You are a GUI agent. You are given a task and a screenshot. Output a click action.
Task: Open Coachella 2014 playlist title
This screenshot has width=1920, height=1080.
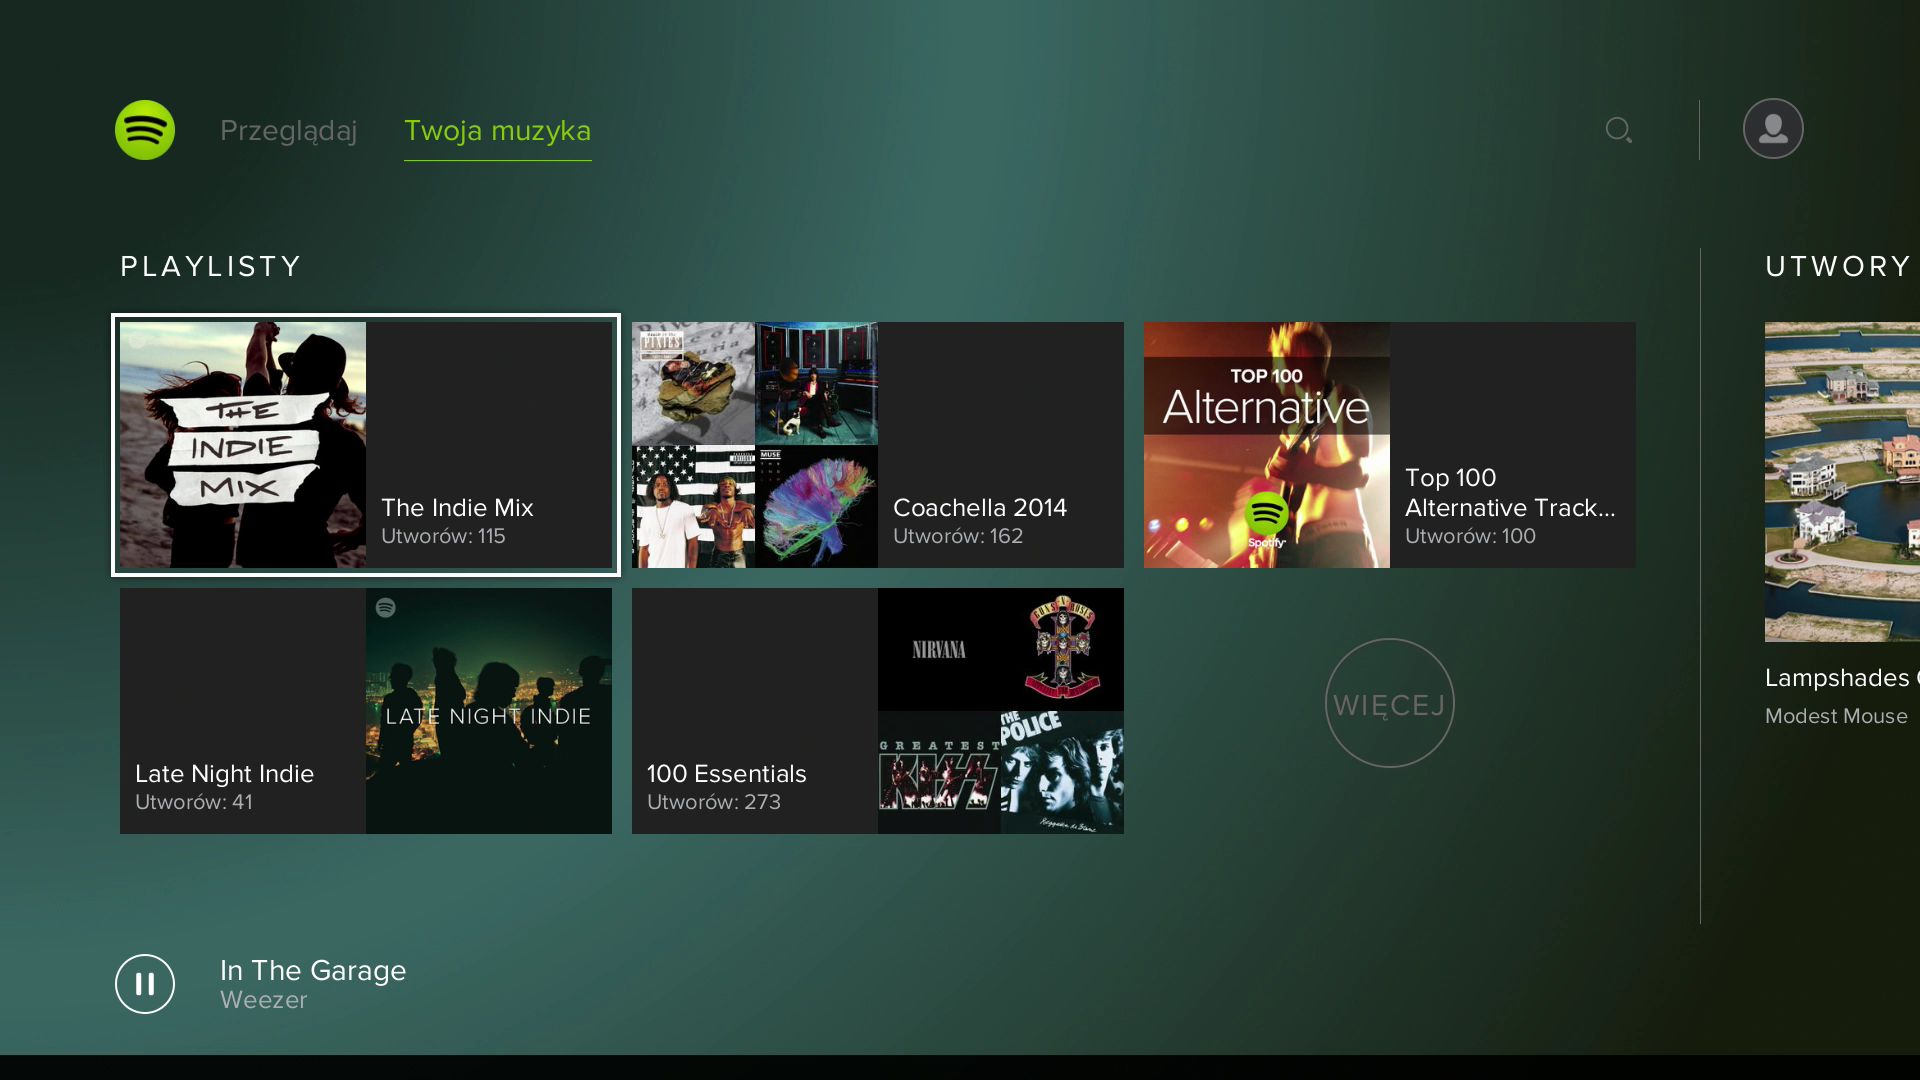click(x=979, y=508)
